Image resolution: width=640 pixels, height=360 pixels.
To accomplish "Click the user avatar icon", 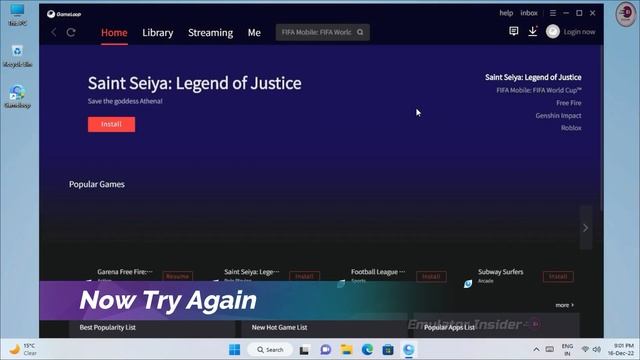I will click(x=553, y=31).
